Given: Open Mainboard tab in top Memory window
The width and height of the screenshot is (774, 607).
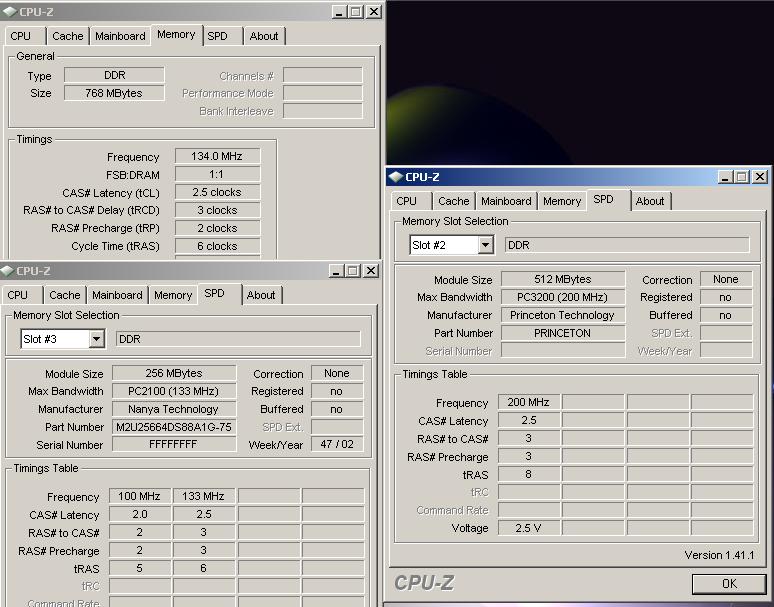Looking at the screenshot, I should click(120, 36).
